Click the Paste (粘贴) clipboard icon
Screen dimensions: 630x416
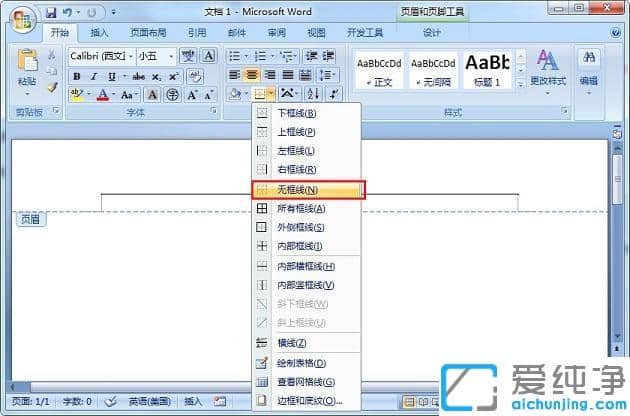(x=28, y=66)
